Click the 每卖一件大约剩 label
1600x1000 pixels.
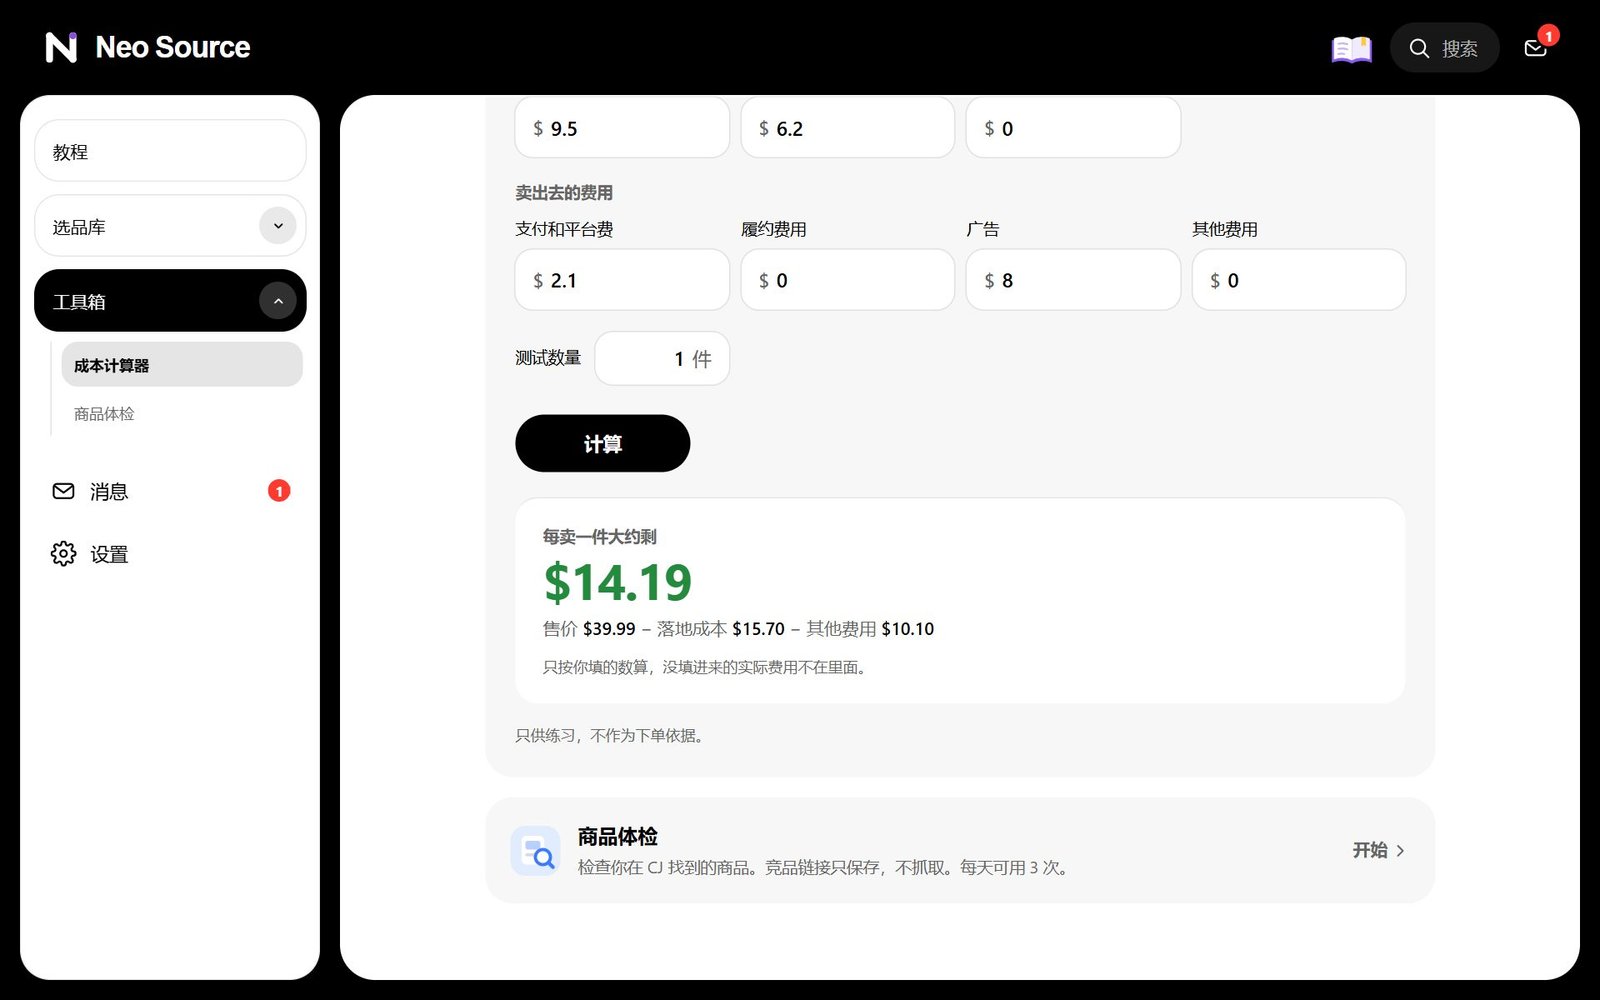click(x=599, y=537)
